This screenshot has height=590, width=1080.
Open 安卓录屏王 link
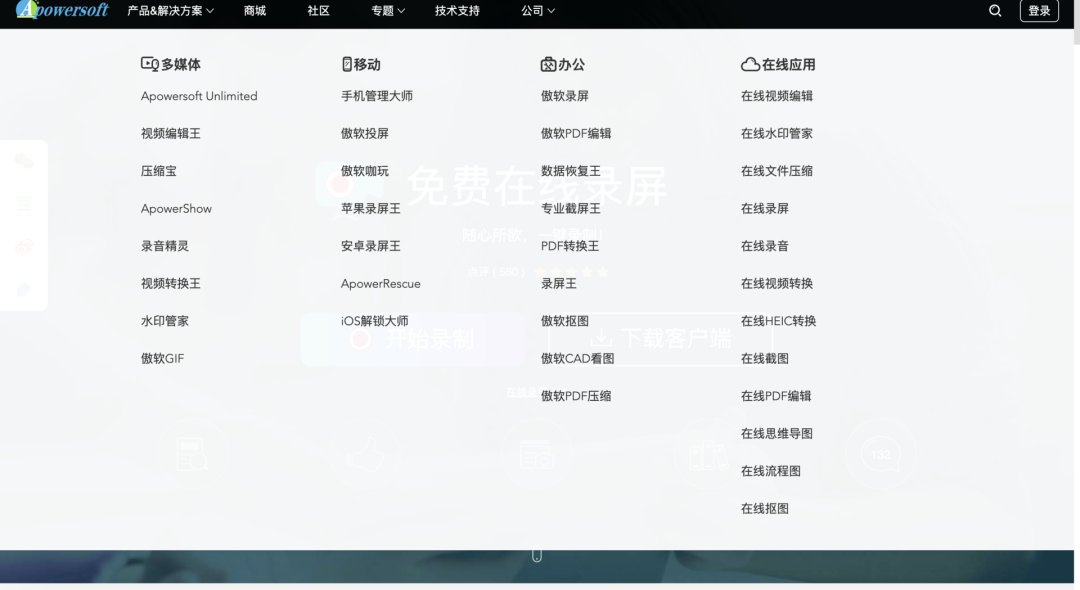(371, 246)
